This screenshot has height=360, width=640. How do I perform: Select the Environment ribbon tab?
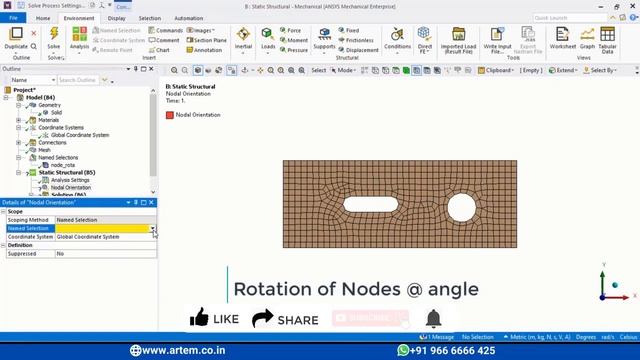click(79, 18)
